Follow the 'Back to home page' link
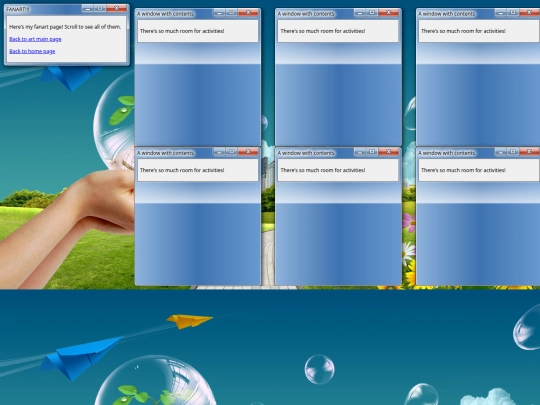 click(32, 51)
